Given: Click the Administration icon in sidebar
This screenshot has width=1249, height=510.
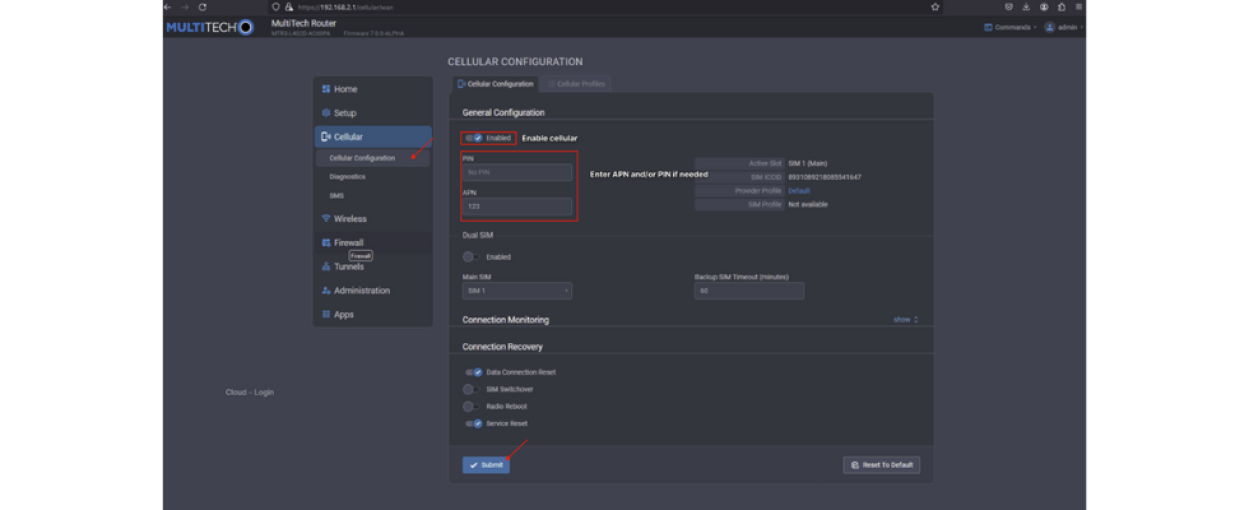Looking at the screenshot, I should click(x=326, y=290).
